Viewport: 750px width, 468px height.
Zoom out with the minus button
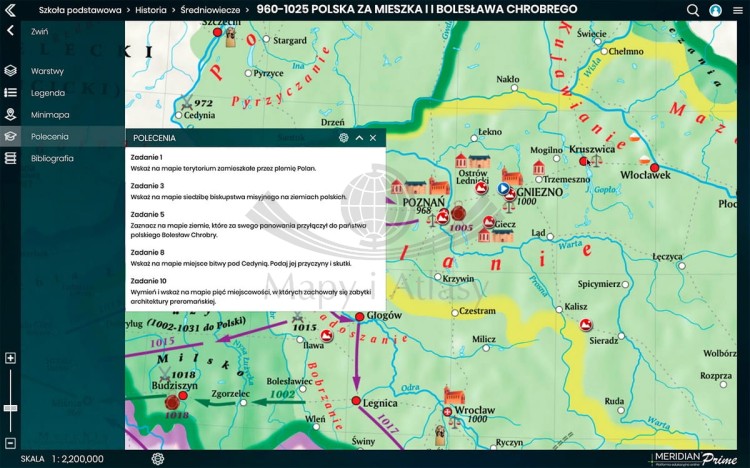[10, 443]
